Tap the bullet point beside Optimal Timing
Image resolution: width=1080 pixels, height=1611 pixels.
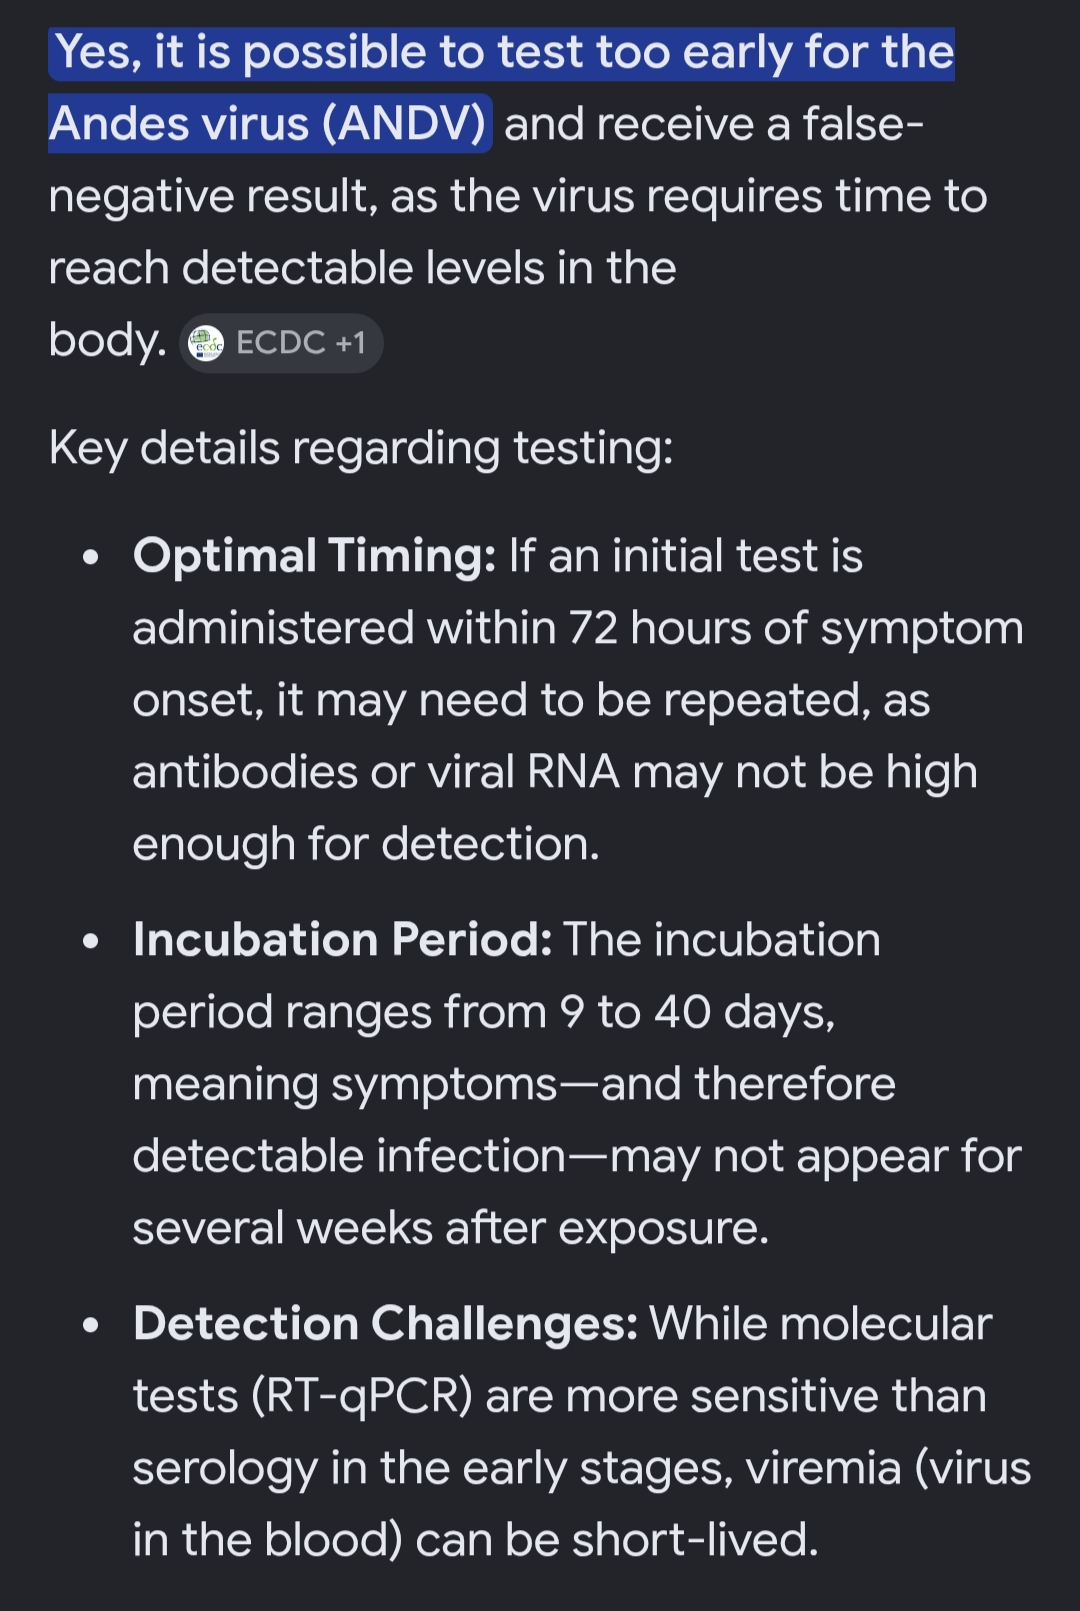(92, 558)
